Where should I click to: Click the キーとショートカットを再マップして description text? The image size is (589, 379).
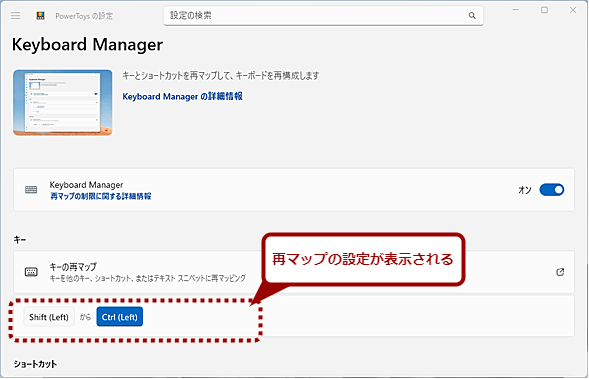(221, 75)
